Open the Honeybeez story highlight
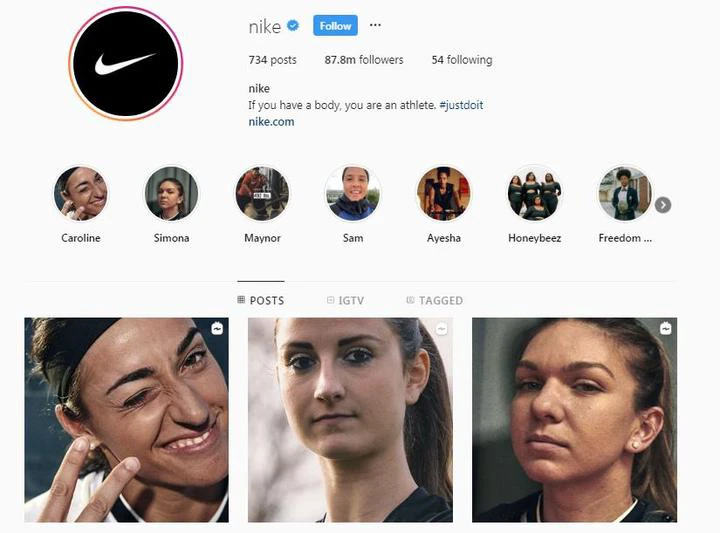Viewport: 720px width, 533px height. pos(534,193)
